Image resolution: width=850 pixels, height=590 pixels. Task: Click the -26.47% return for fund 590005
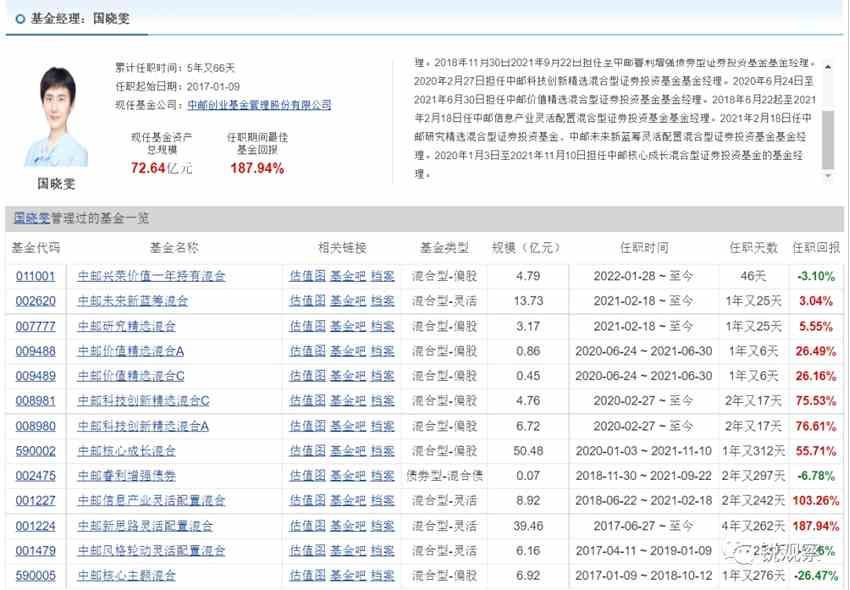(815, 575)
